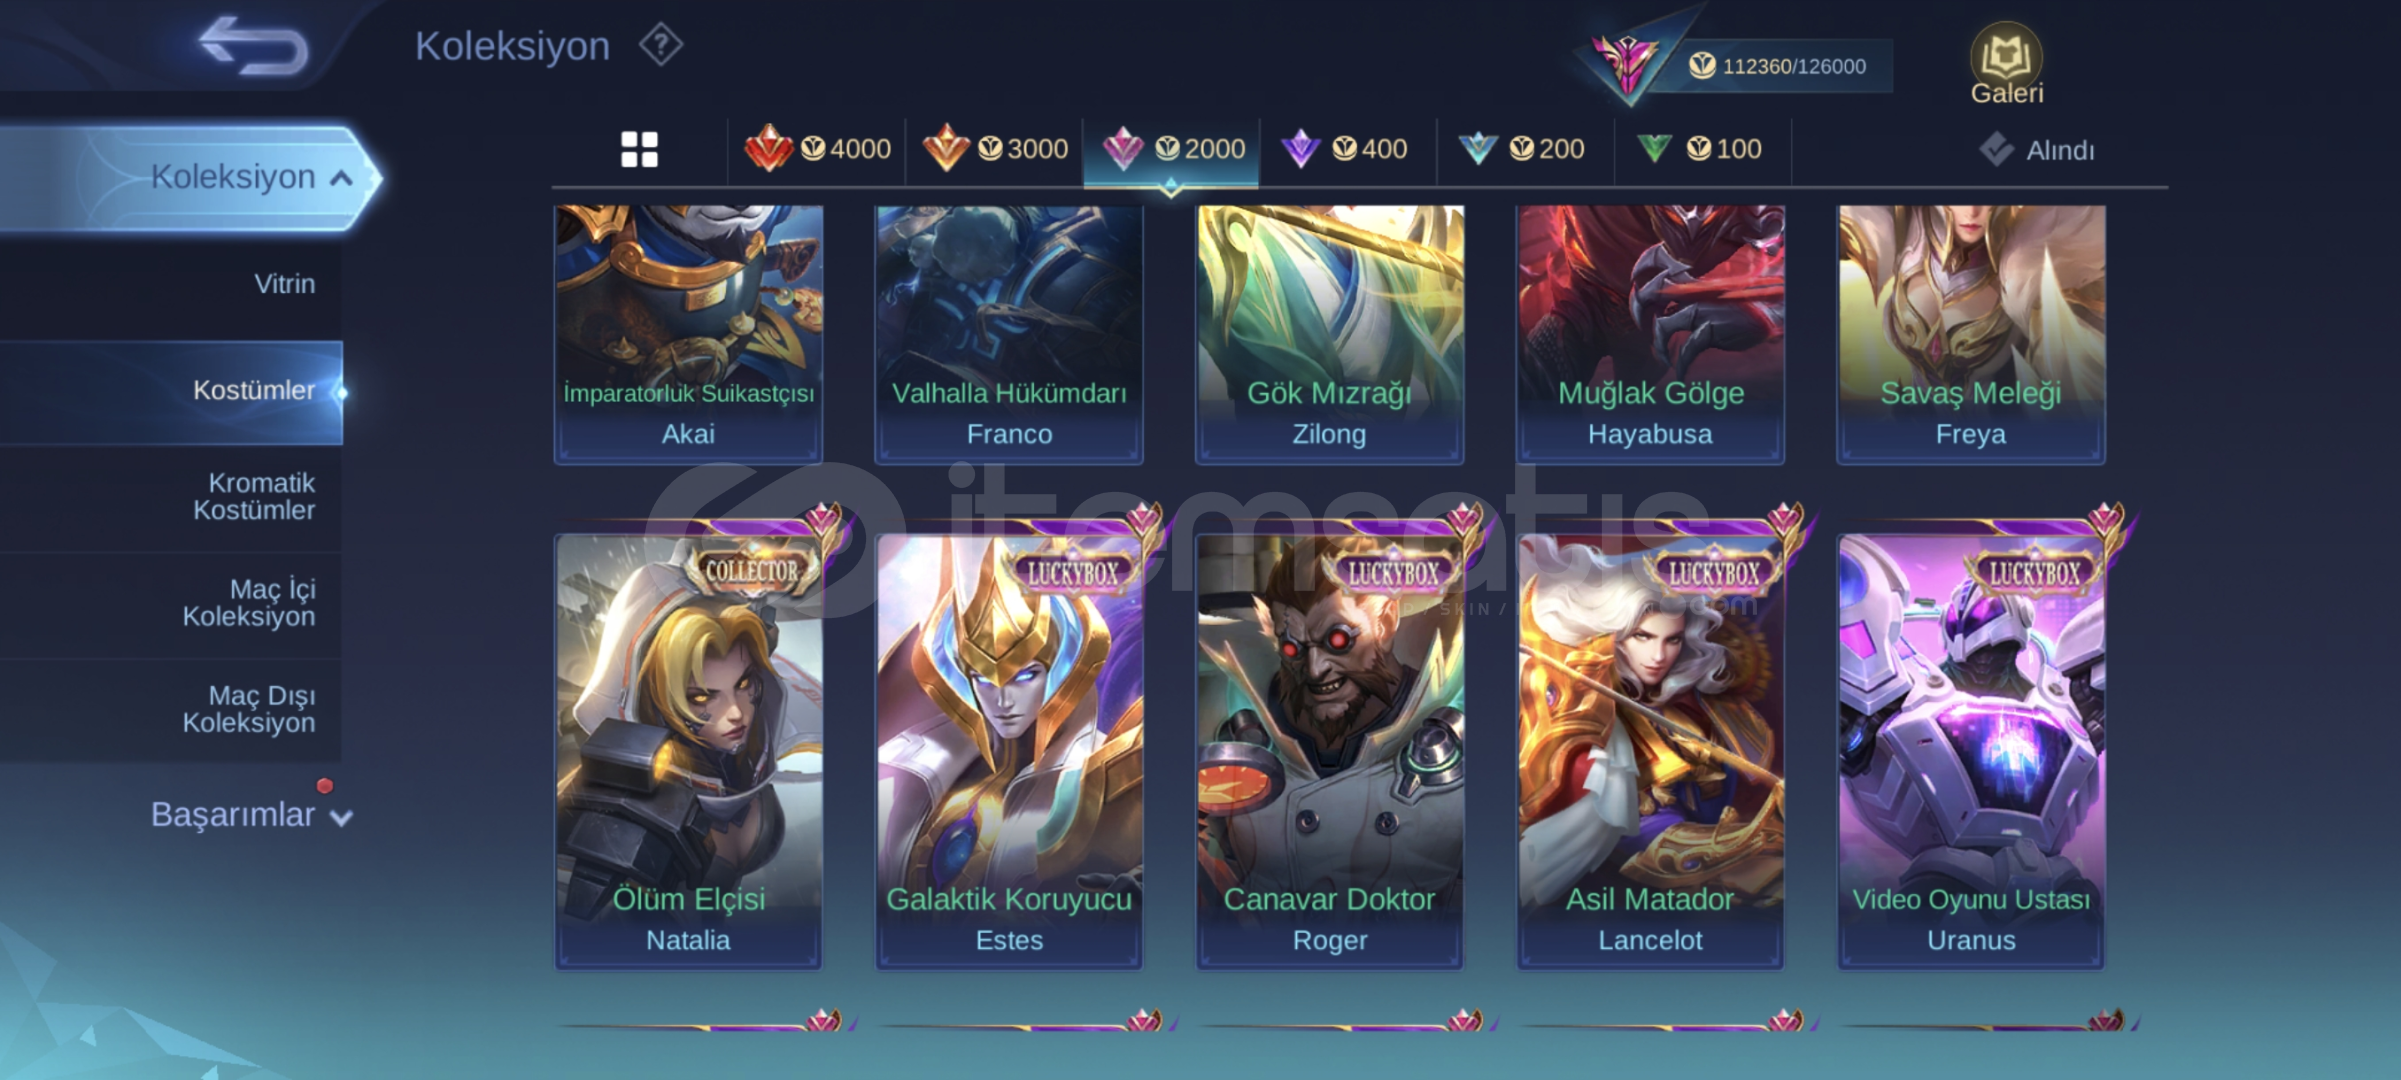Filter by orange 3000 gem tier
Screen dimensions: 2401x1080
(x=995, y=149)
